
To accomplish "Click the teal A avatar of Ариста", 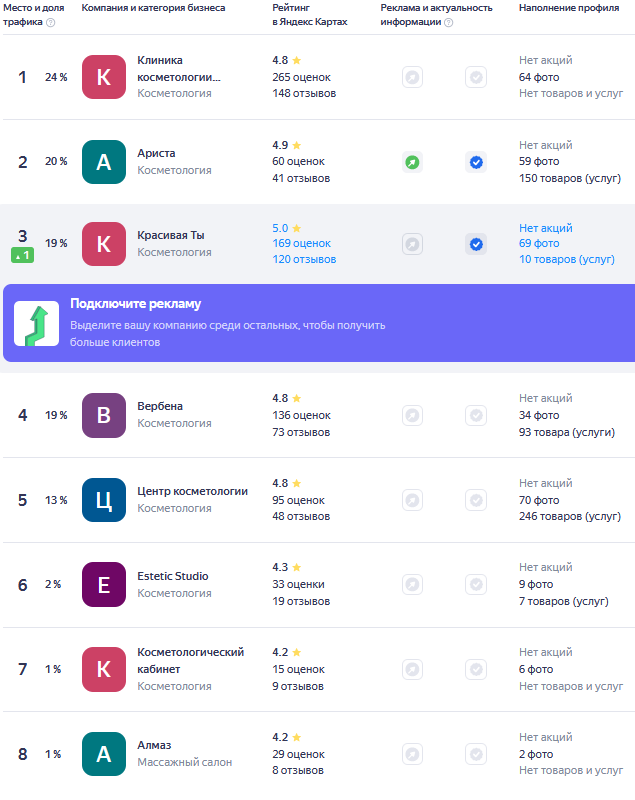I will [104, 162].
